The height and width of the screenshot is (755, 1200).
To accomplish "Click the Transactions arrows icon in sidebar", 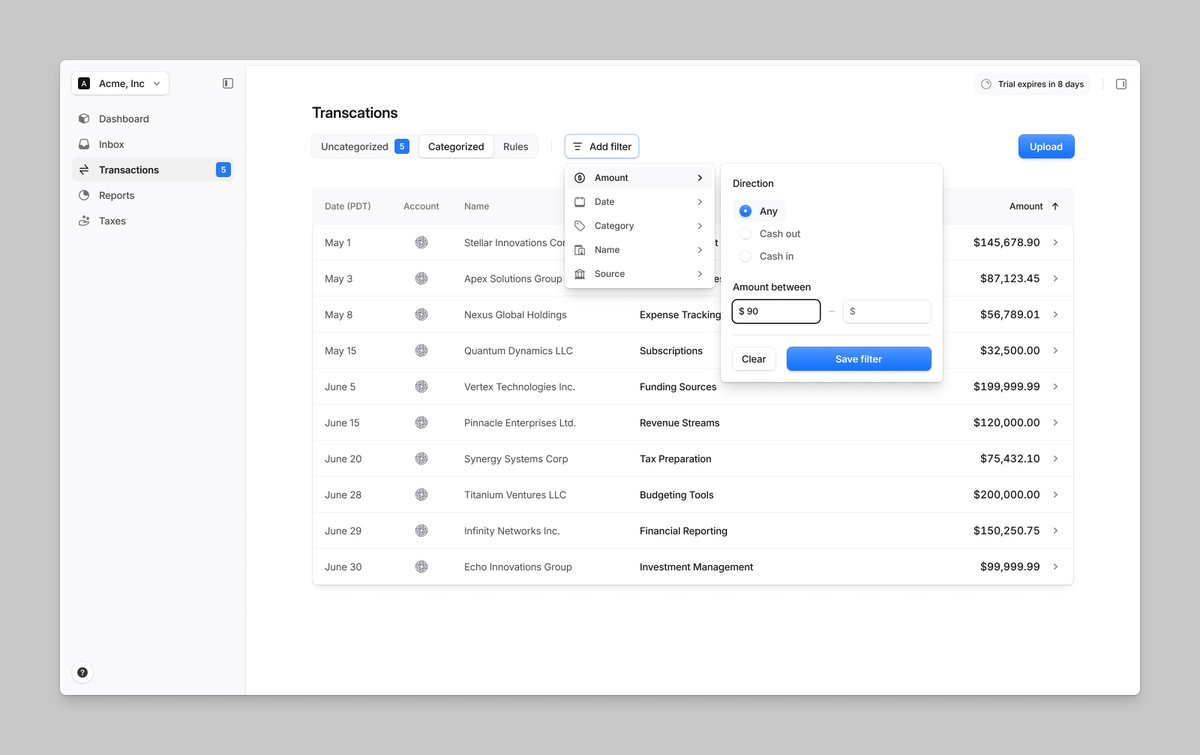I will [84, 170].
